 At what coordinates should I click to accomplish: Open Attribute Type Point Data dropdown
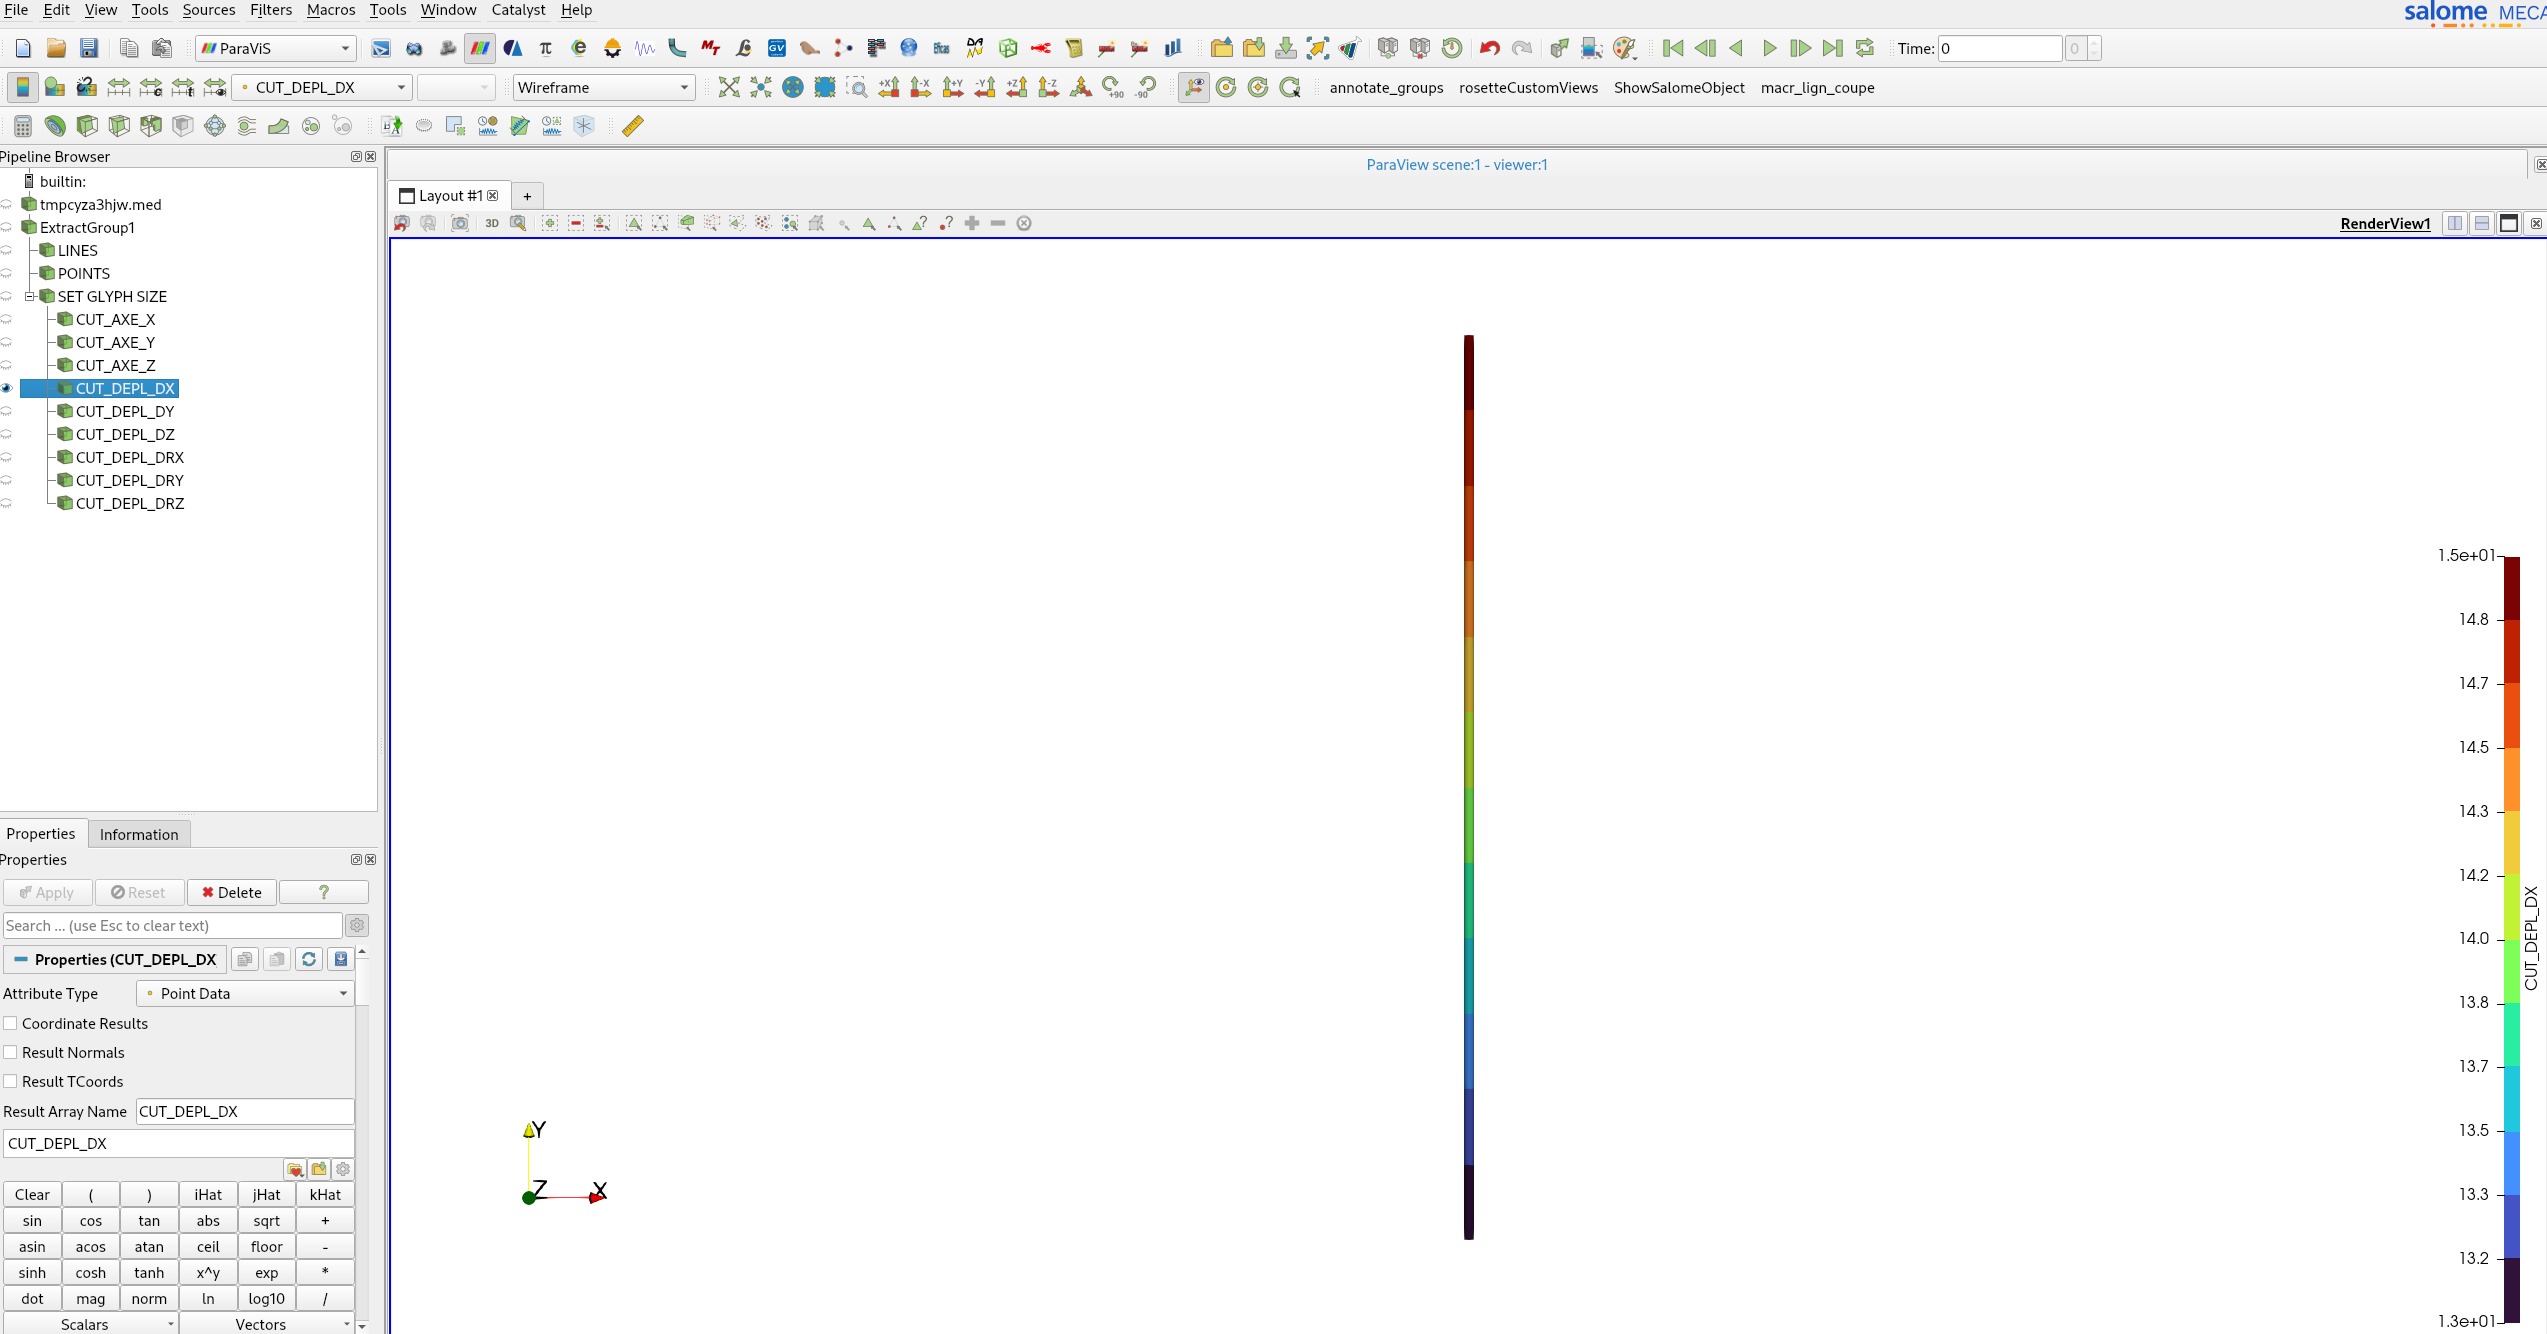tap(245, 993)
